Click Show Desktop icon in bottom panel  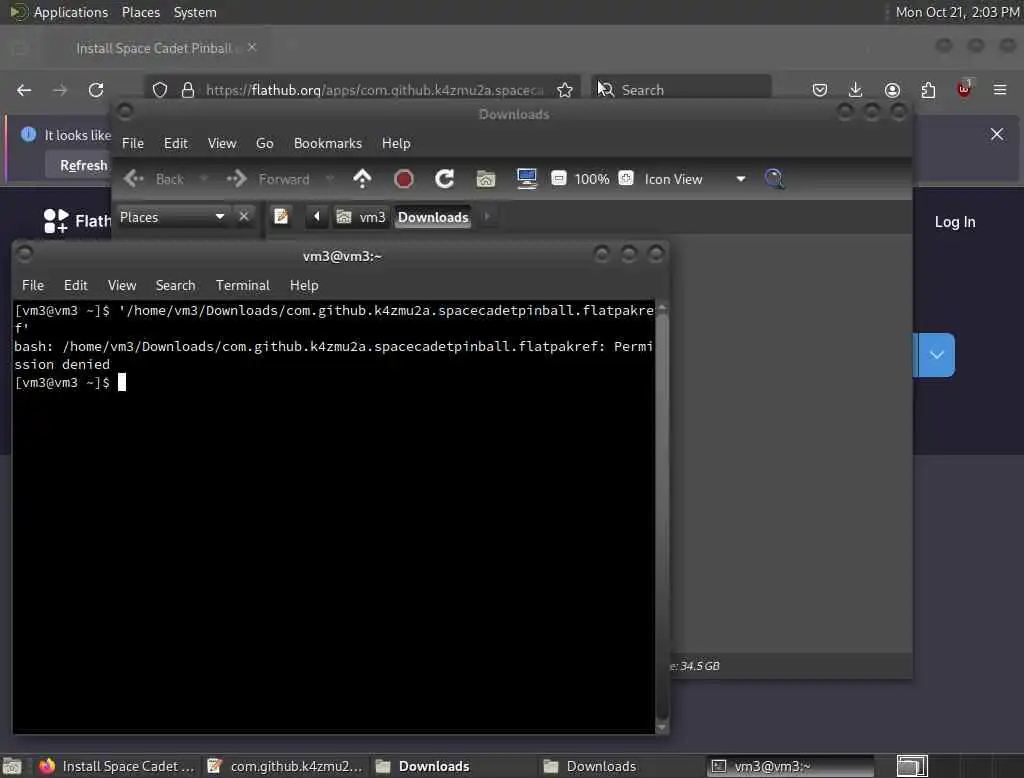12,766
